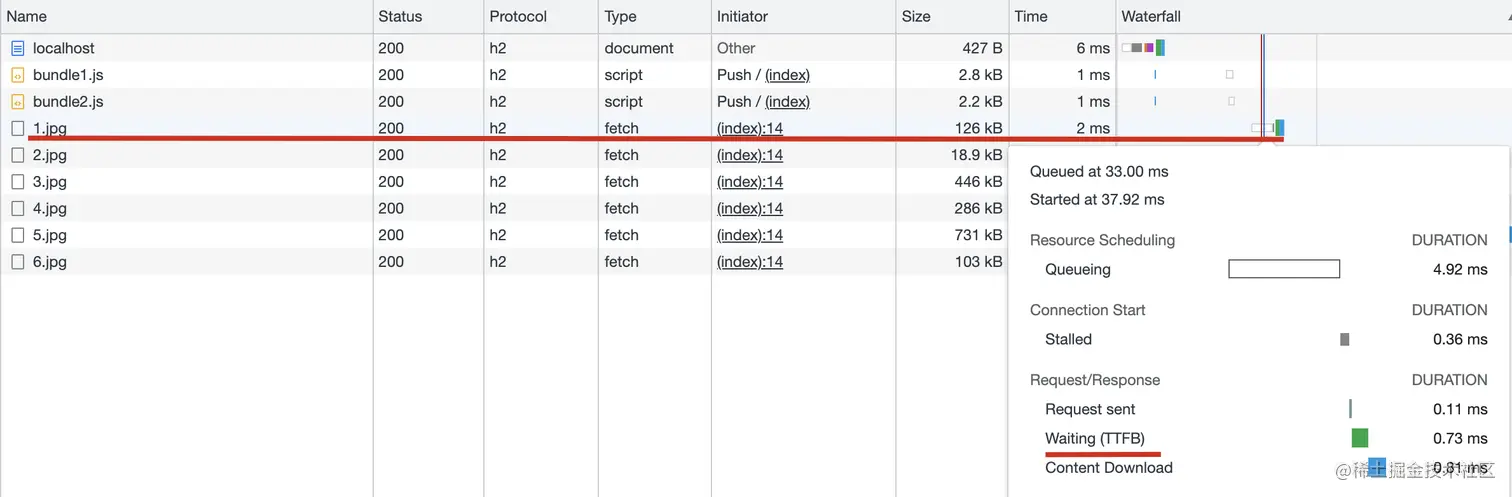Click the bundle2.js script icon
The width and height of the screenshot is (1512, 497).
click(17, 102)
